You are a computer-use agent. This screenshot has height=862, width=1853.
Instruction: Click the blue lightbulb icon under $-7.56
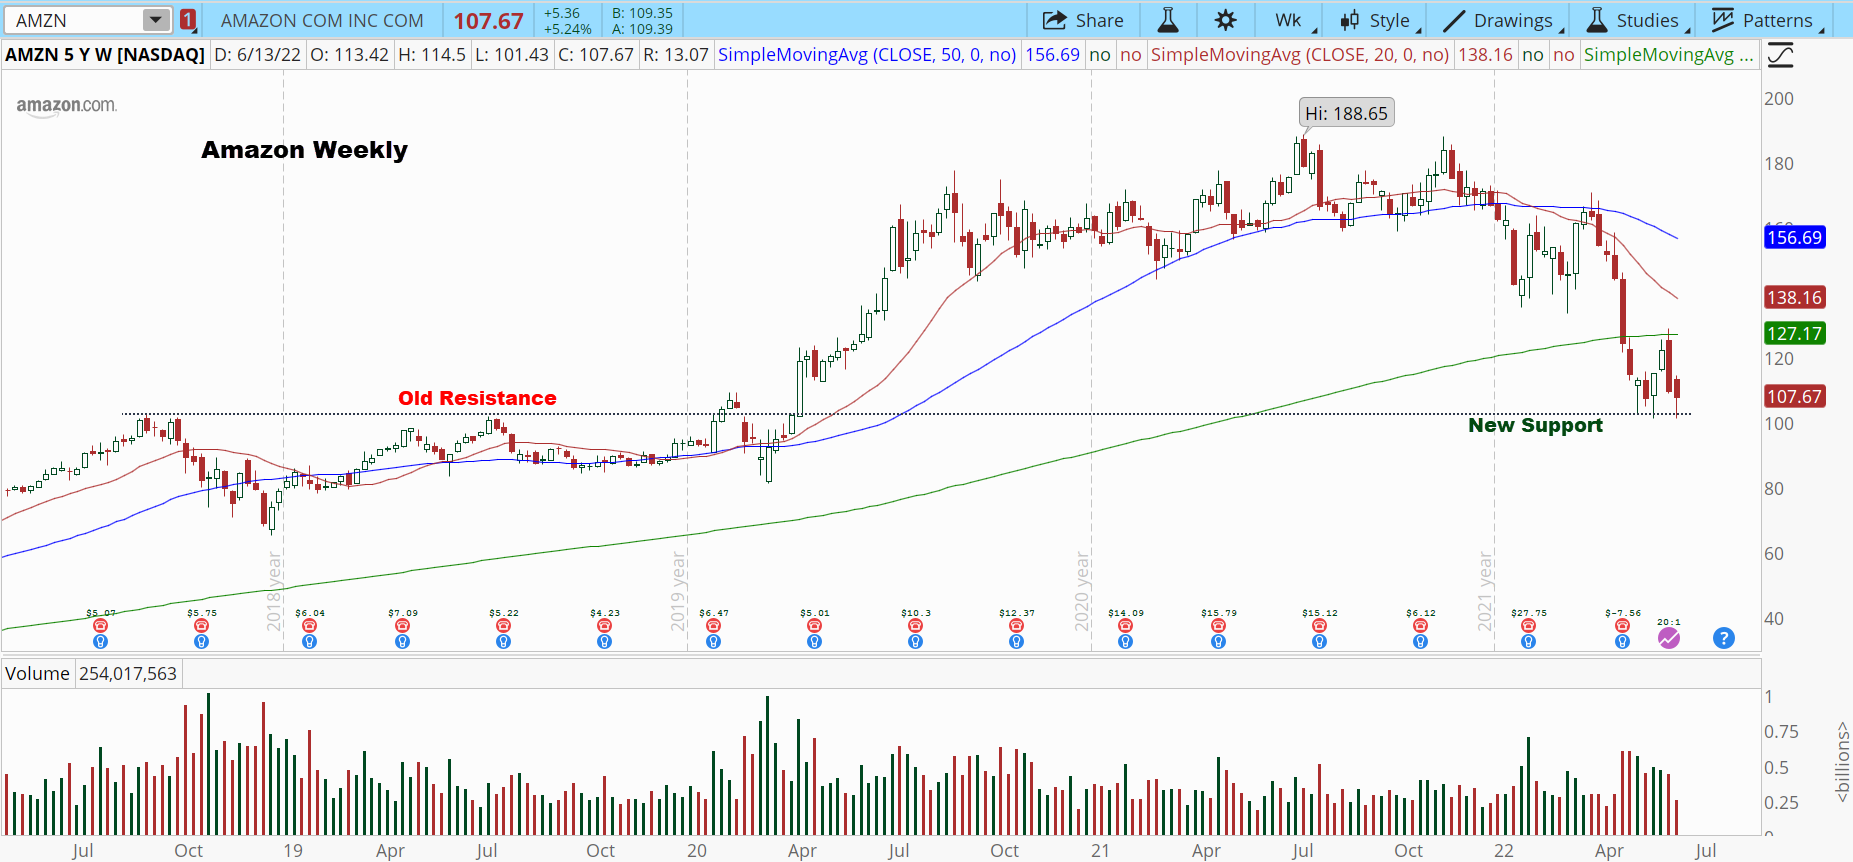1622,642
